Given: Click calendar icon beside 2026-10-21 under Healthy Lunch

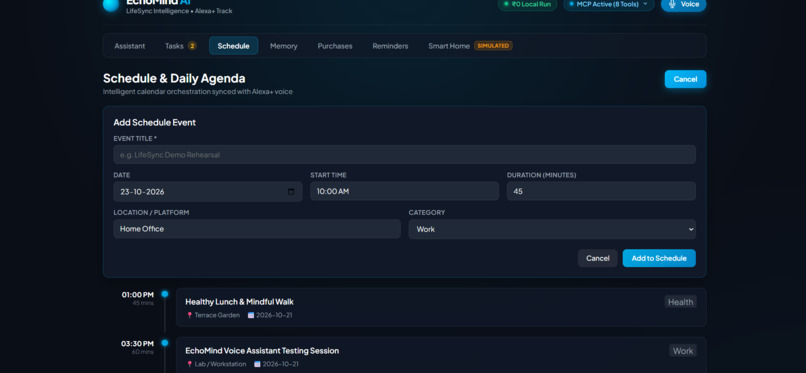Looking at the screenshot, I should point(251,315).
